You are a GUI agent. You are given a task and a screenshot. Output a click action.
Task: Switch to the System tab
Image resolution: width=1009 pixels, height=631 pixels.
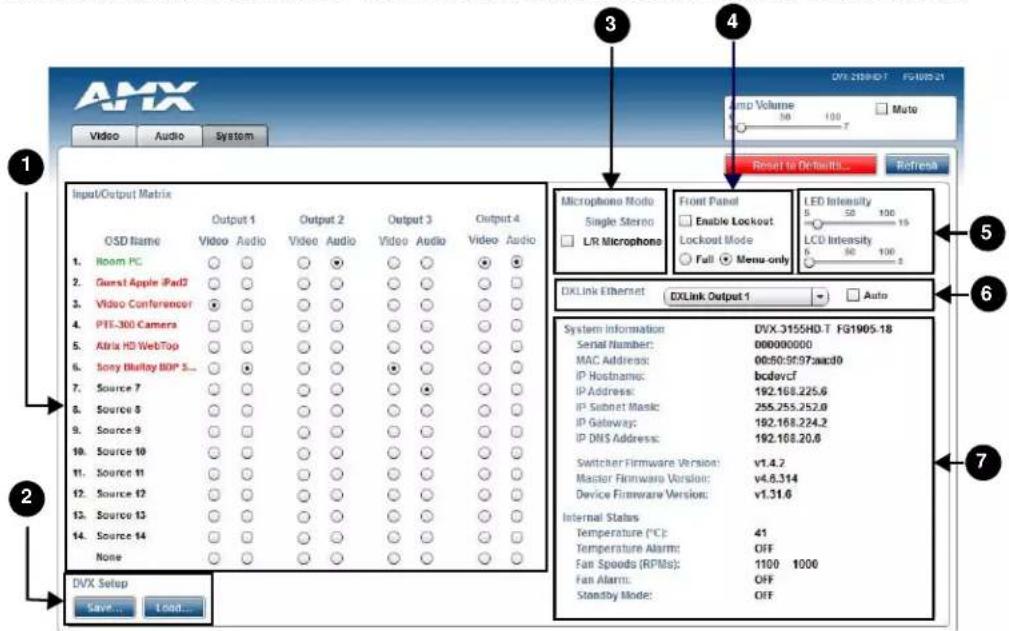coord(234,136)
